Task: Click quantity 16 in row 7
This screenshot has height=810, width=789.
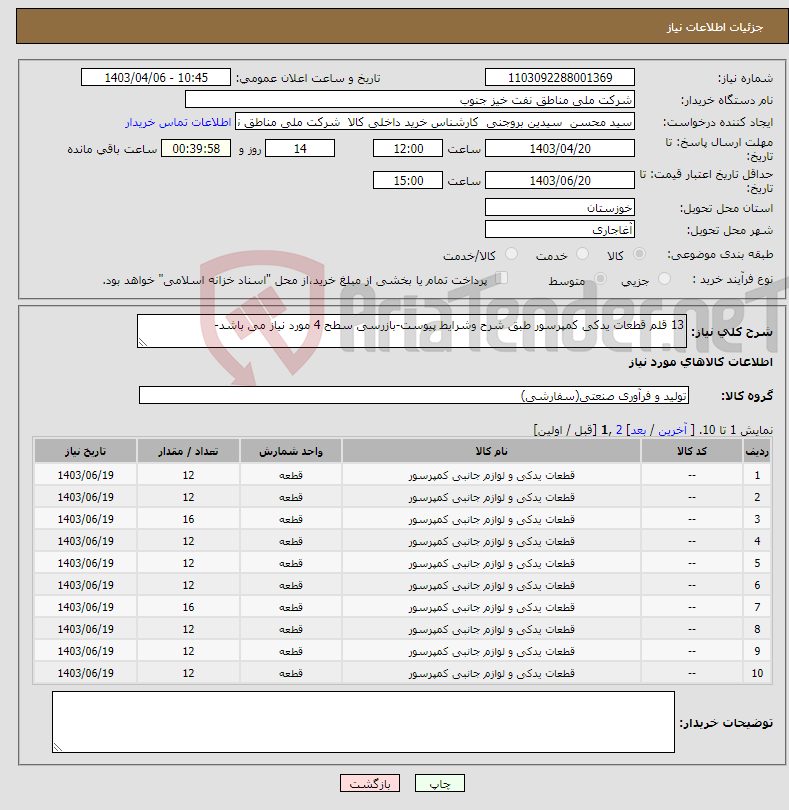Action: point(188,607)
